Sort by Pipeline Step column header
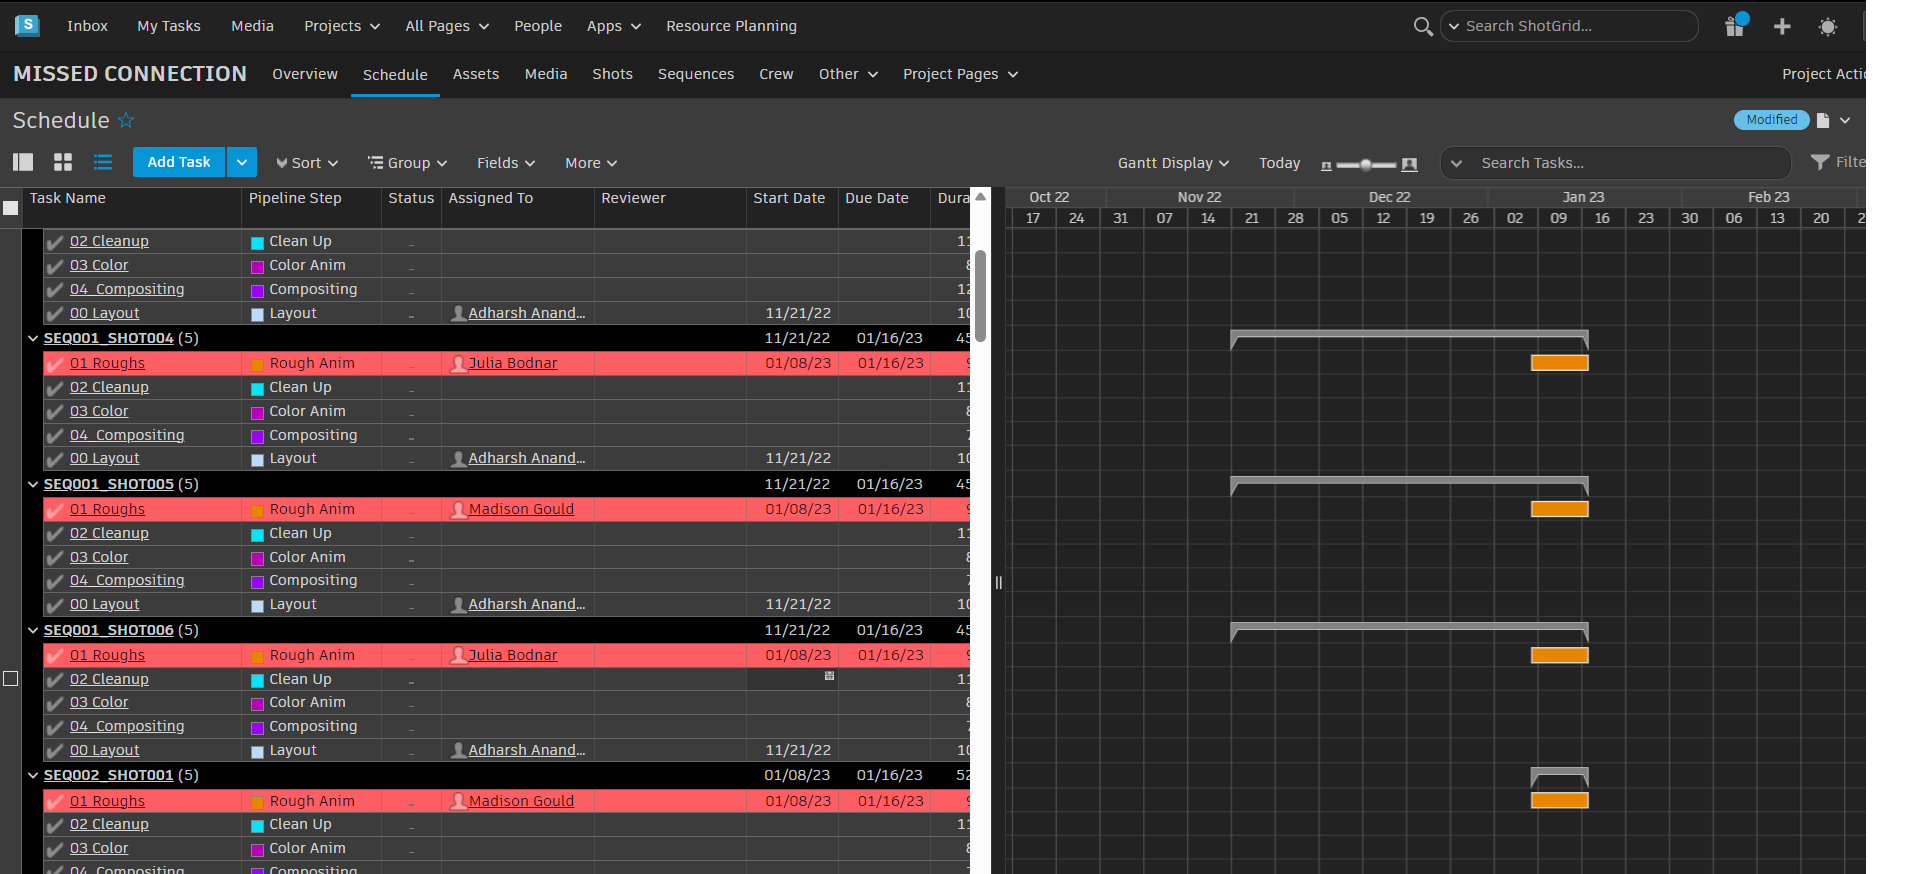The height and width of the screenshot is (874, 1920). [x=294, y=199]
